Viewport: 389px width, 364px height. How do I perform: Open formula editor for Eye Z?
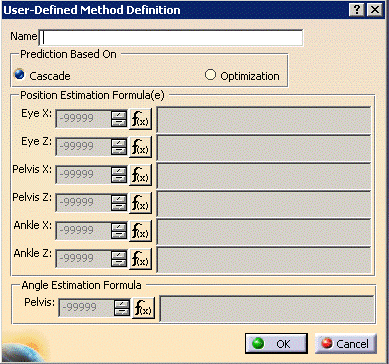[x=140, y=147]
